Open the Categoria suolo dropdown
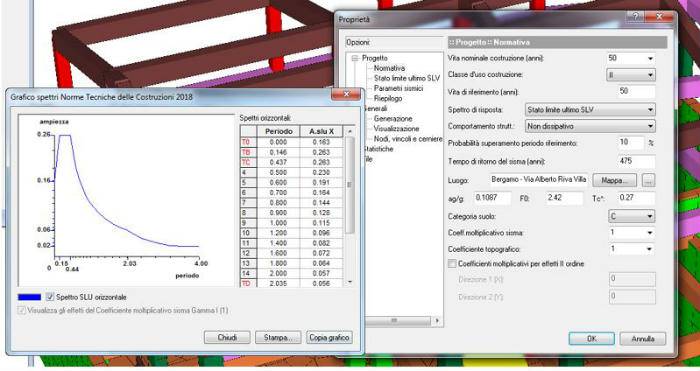The height and width of the screenshot is (371, 700). coord(632,217)
